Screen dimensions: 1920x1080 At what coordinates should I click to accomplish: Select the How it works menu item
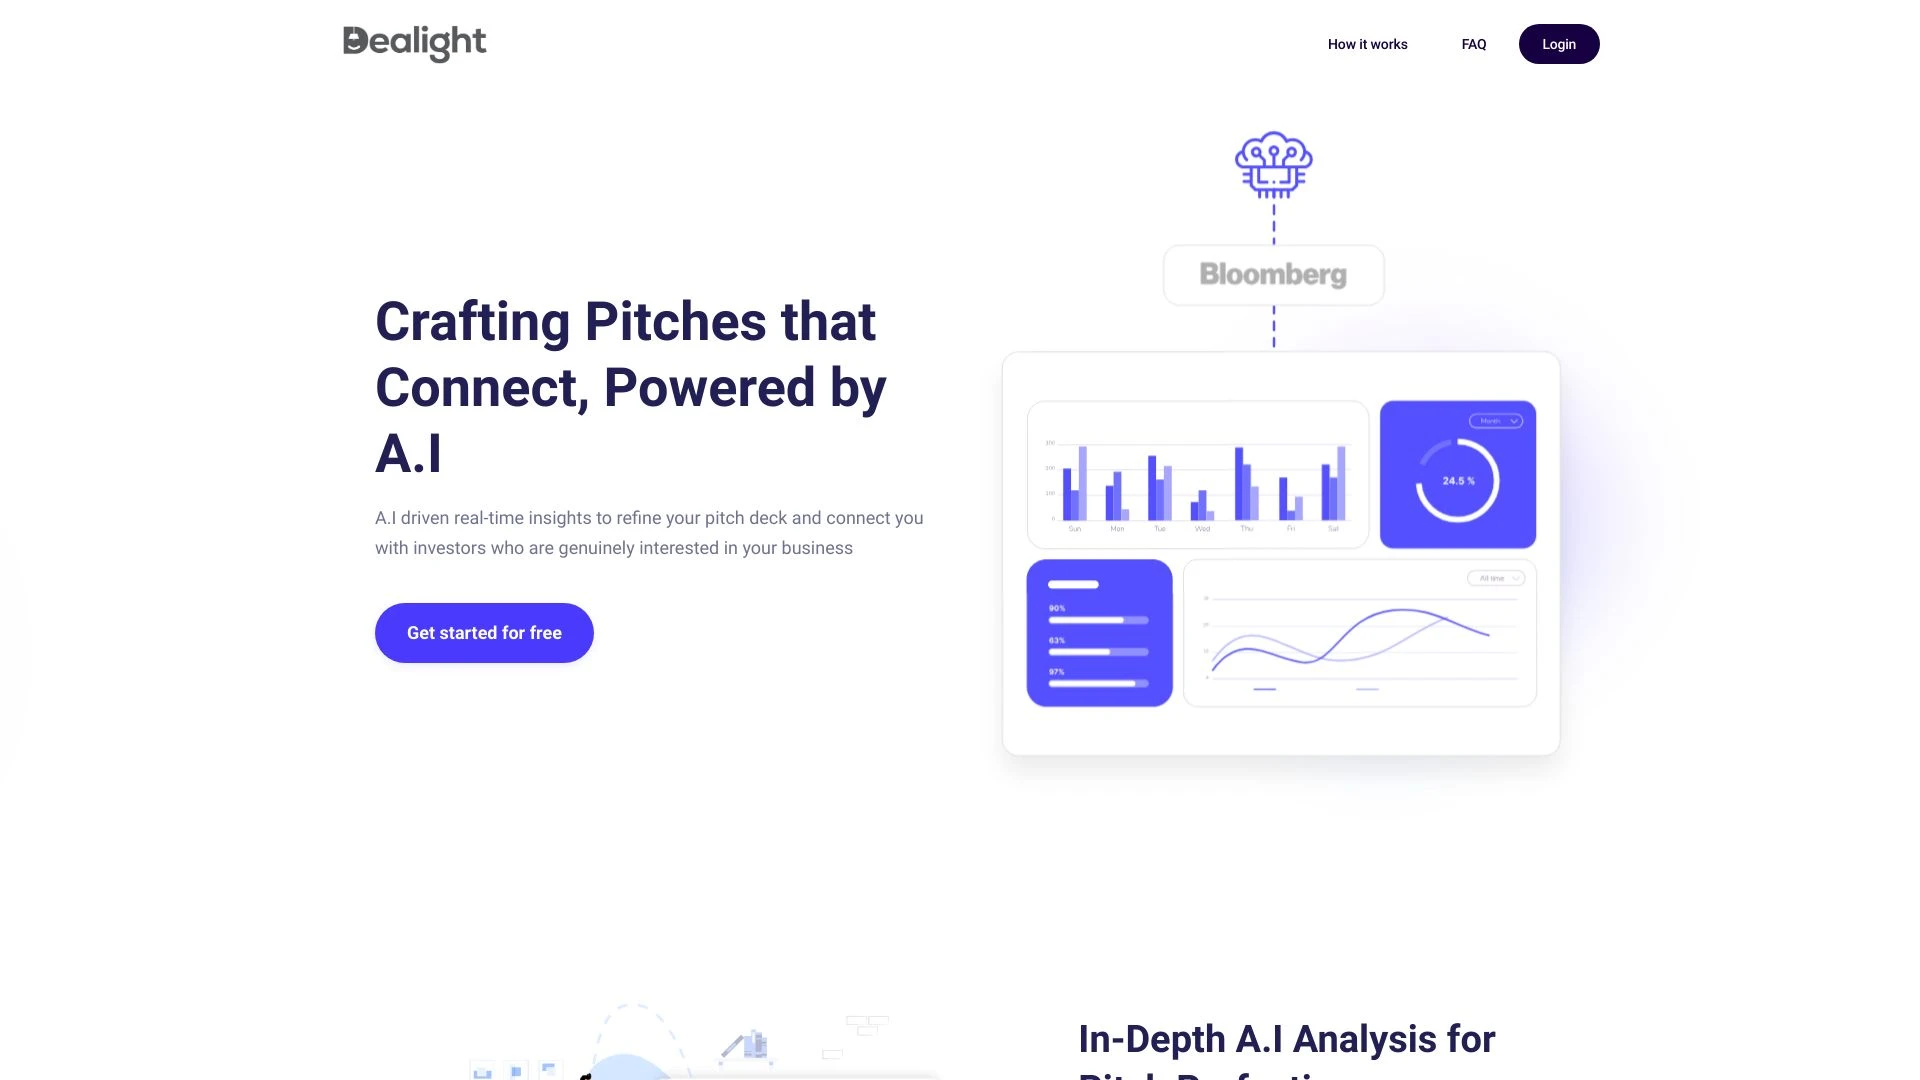coord(1367,44)
